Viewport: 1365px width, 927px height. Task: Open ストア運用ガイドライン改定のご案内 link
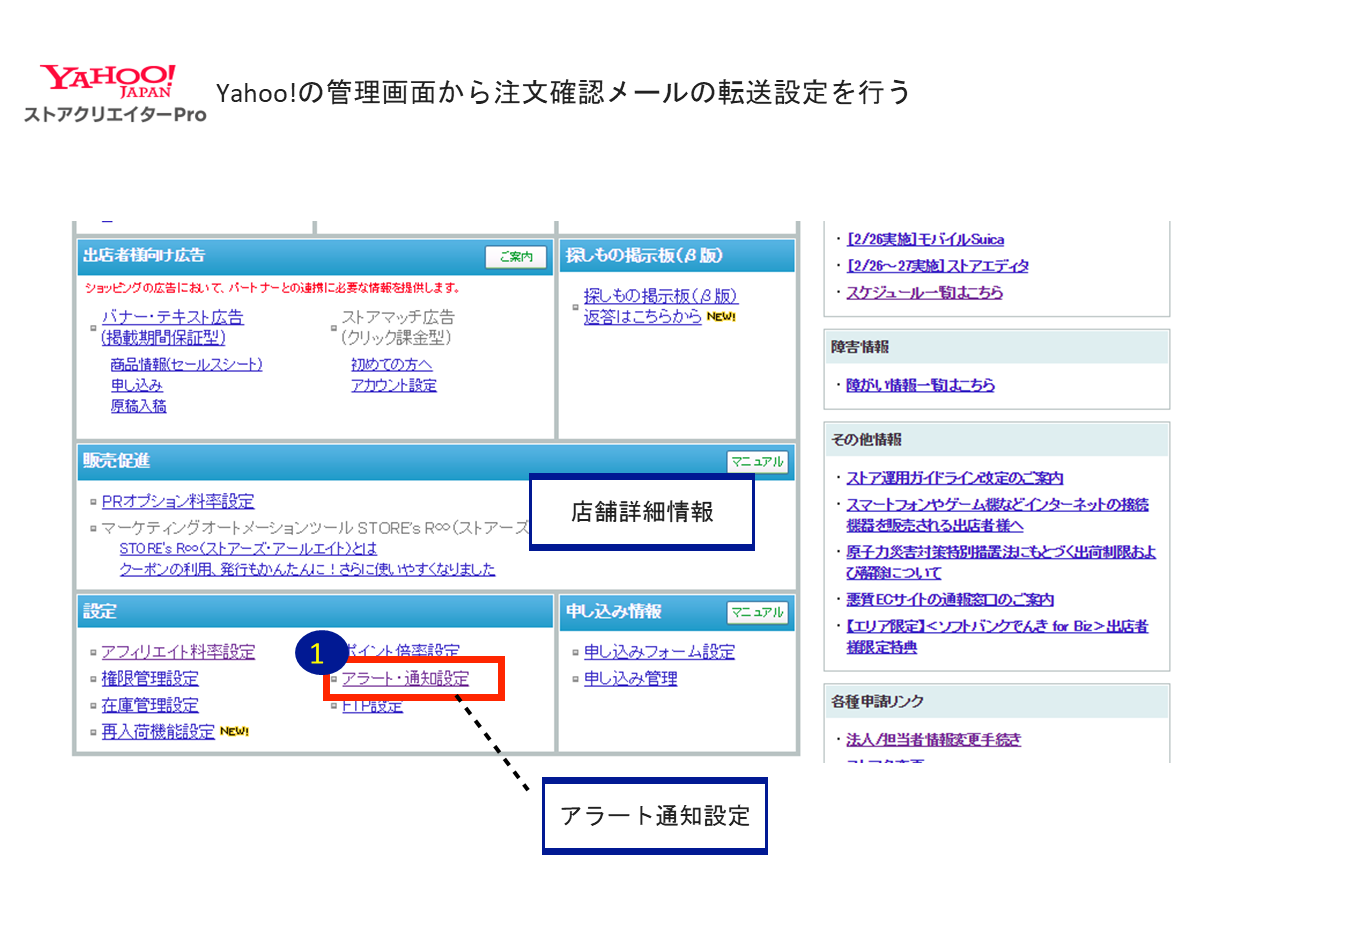pyautogui.click(x=954, y=478)
